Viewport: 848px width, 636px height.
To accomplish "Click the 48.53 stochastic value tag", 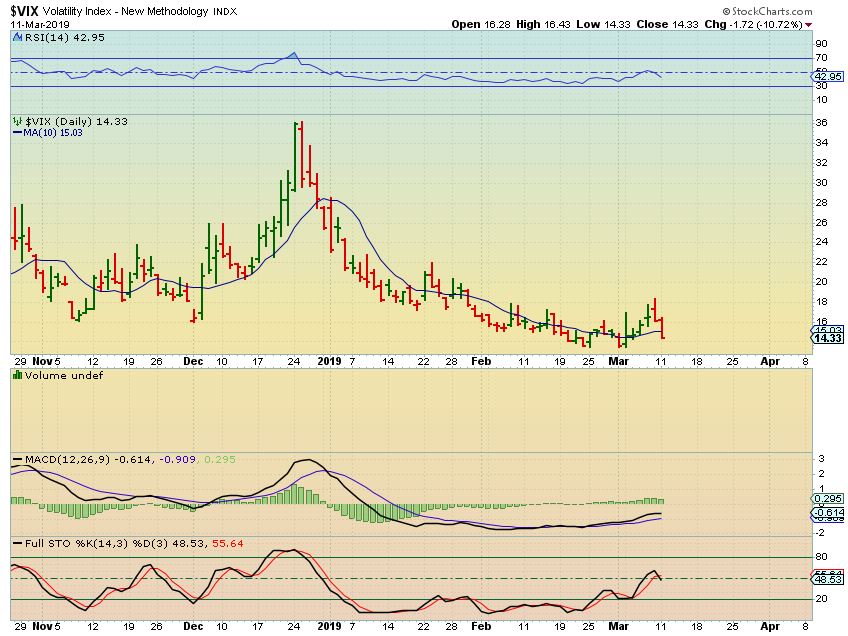I will pos(827,580).
